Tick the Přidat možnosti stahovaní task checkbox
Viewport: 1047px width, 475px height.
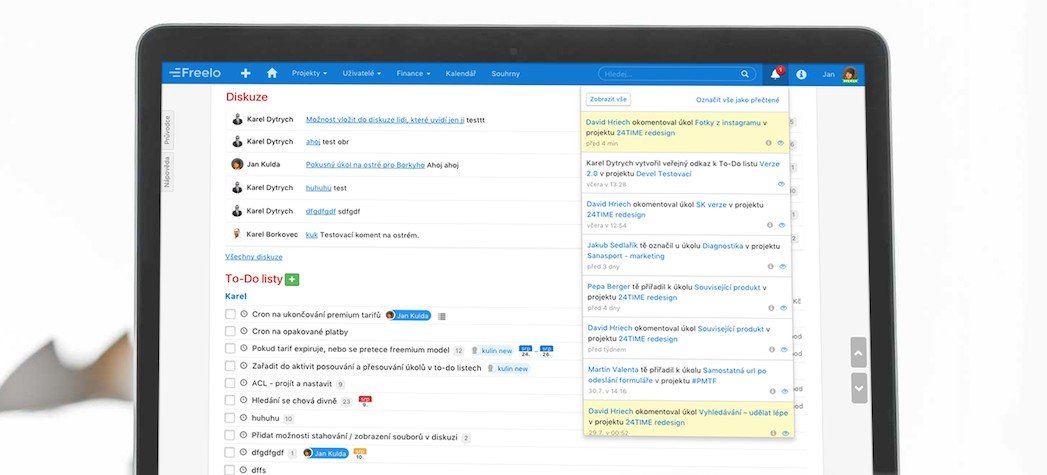click(230, 435)
